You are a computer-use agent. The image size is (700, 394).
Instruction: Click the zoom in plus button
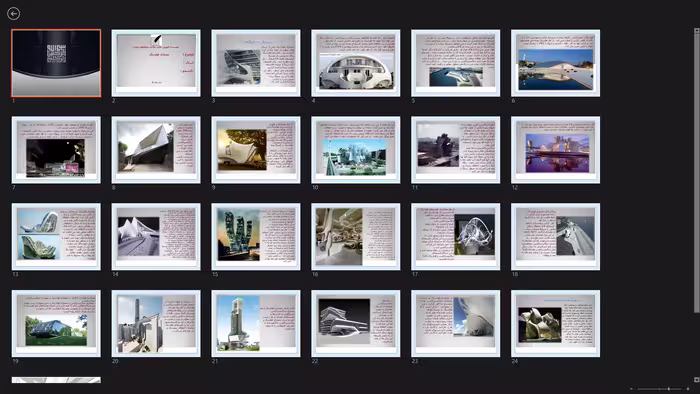[x=688, y=389]
